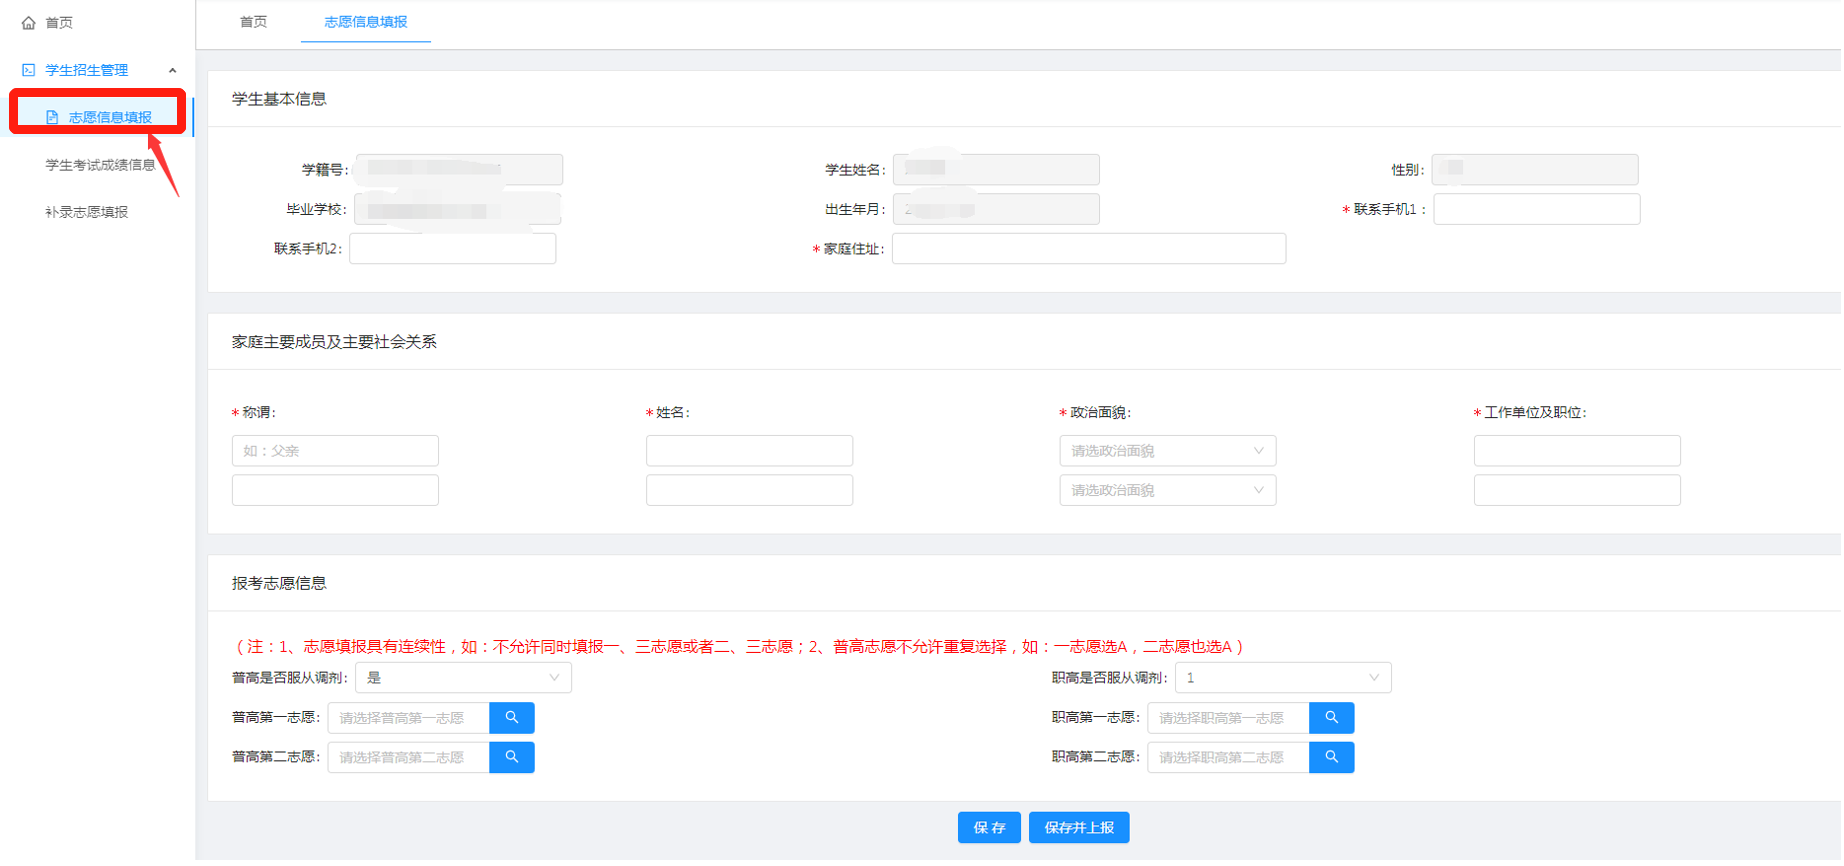Image resolution: width=1844 pixels, height=866 pixels.
Task: Click the second-row 称谓 input field
Action: pos(336,491)
